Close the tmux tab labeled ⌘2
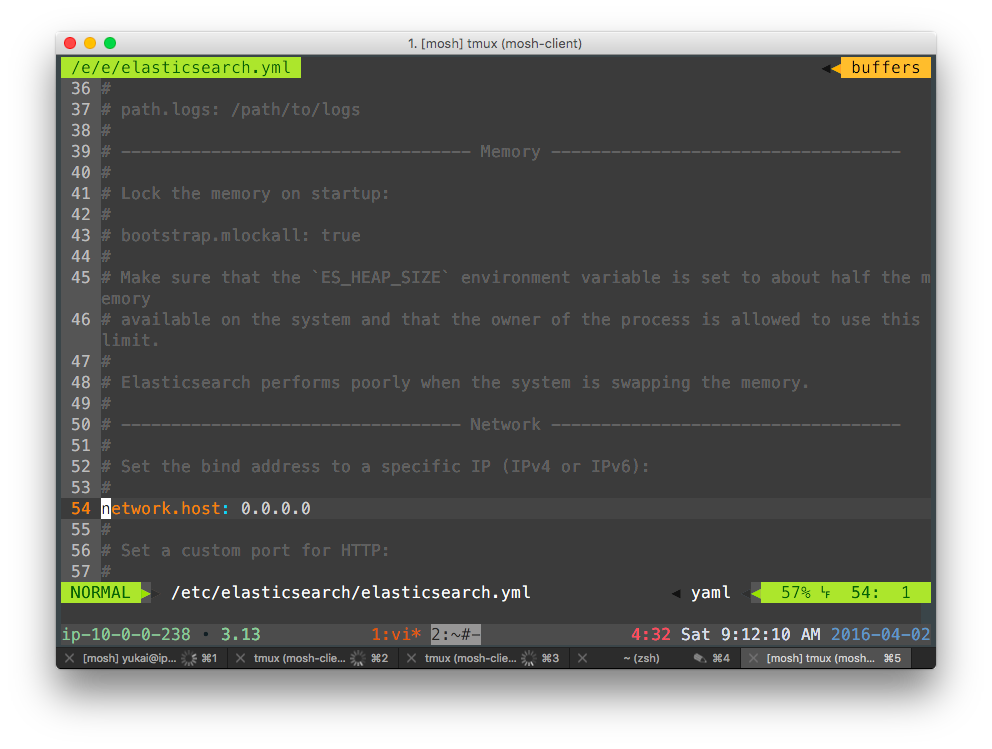 [240, 659]
